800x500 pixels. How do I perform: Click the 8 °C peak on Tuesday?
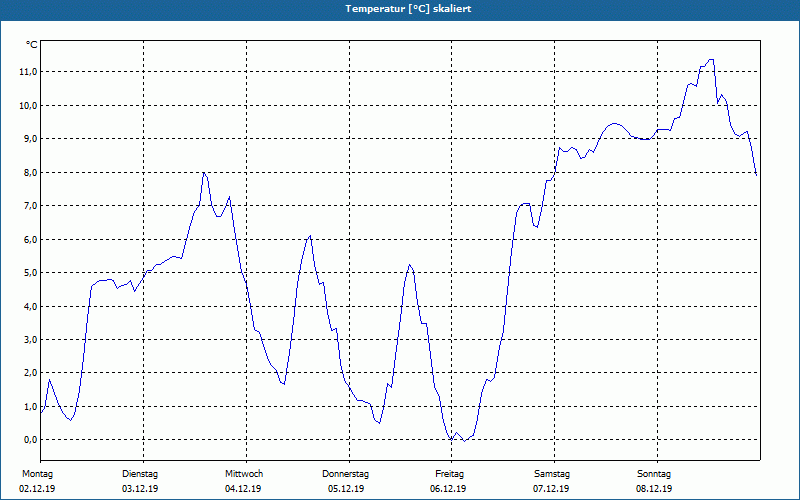click(x=204, y=172)
